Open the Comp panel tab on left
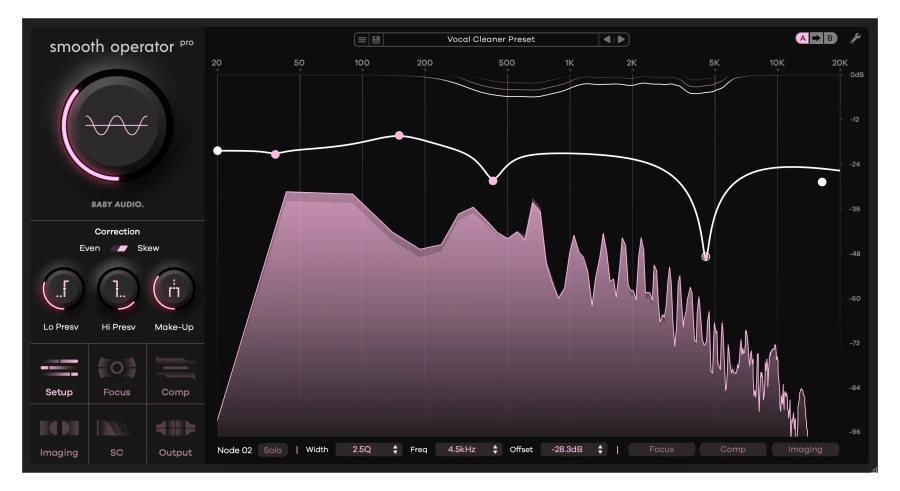Viewport: 900px width, 491px height. [x=175, y=376]
